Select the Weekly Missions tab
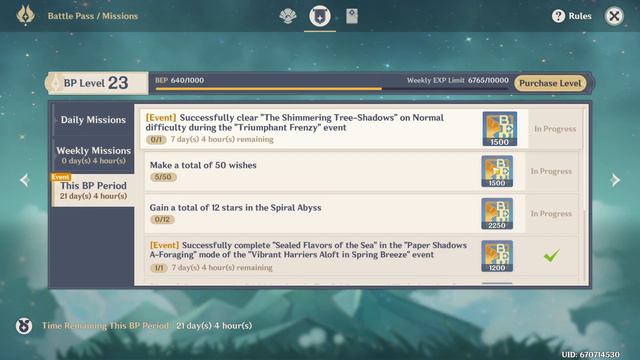This screenshot has width=640, height=360. 93,155
